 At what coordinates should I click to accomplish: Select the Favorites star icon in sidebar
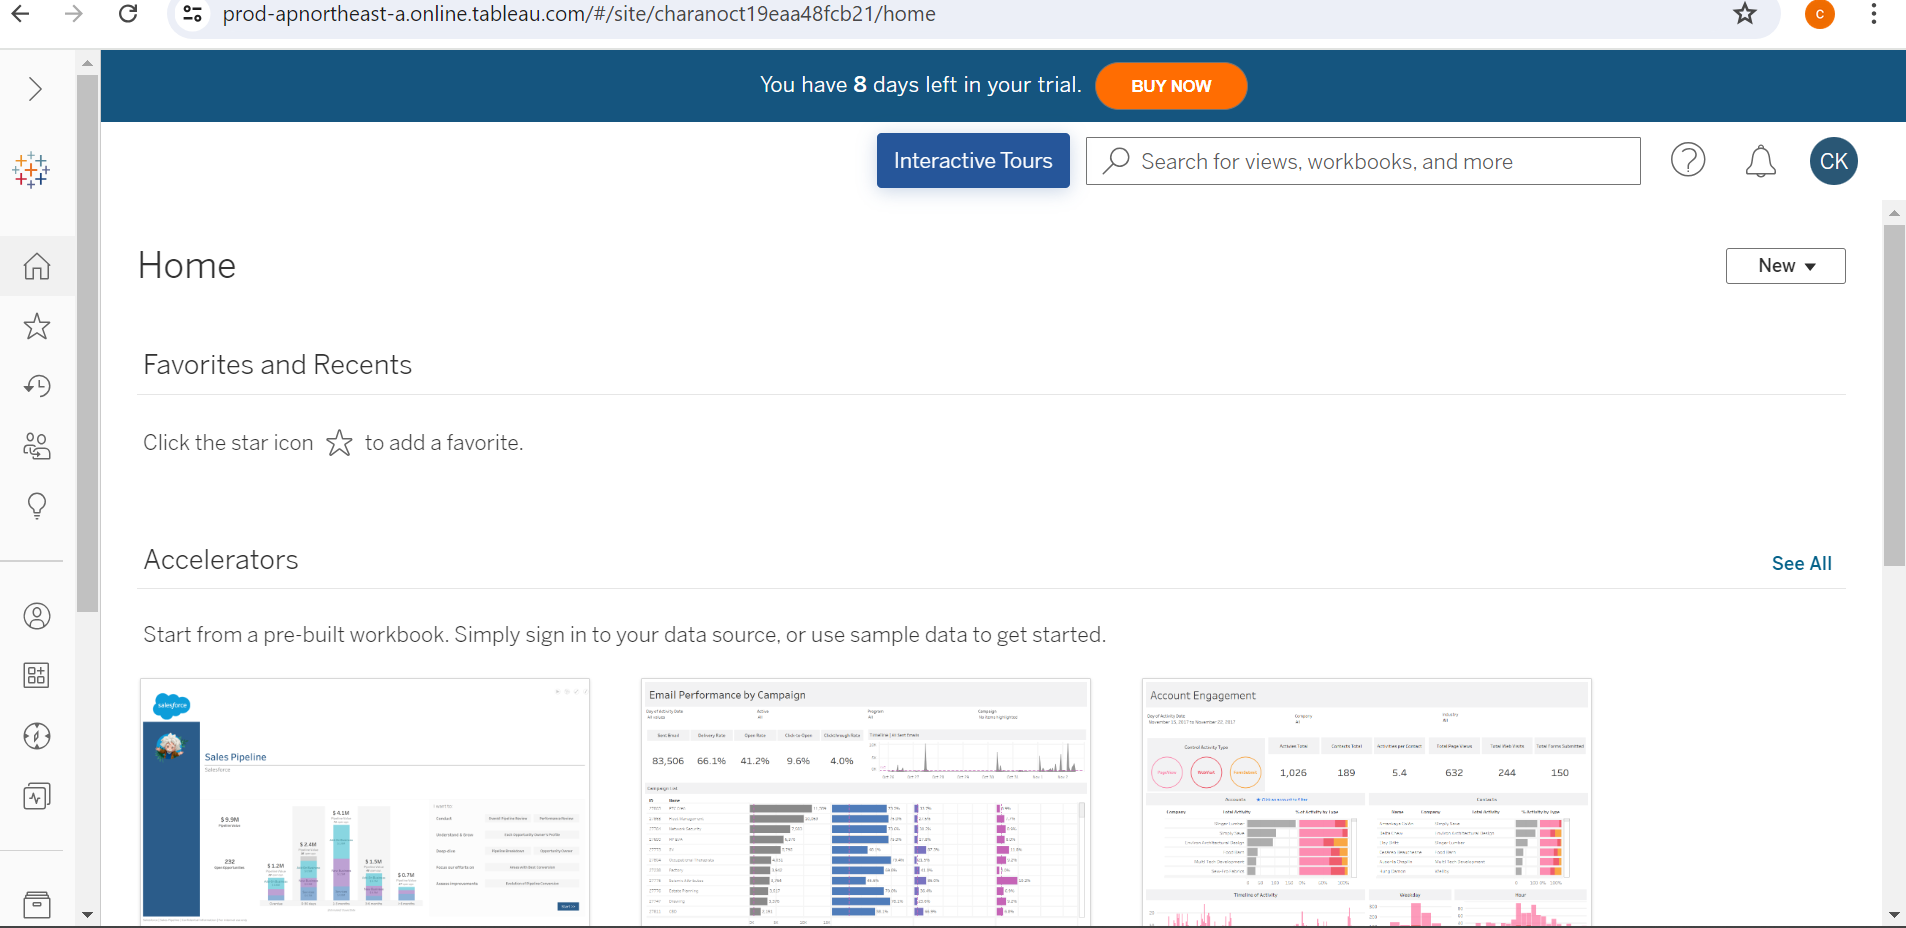pyautogui.click(x=36, y=326)
